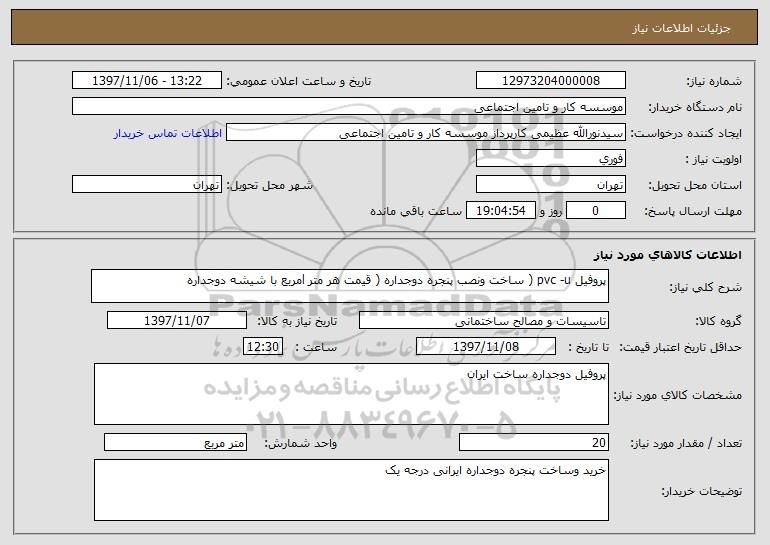The image size is (770, 545).
Task: Click the goods specifications text area
Action: [x=351, y=394]
